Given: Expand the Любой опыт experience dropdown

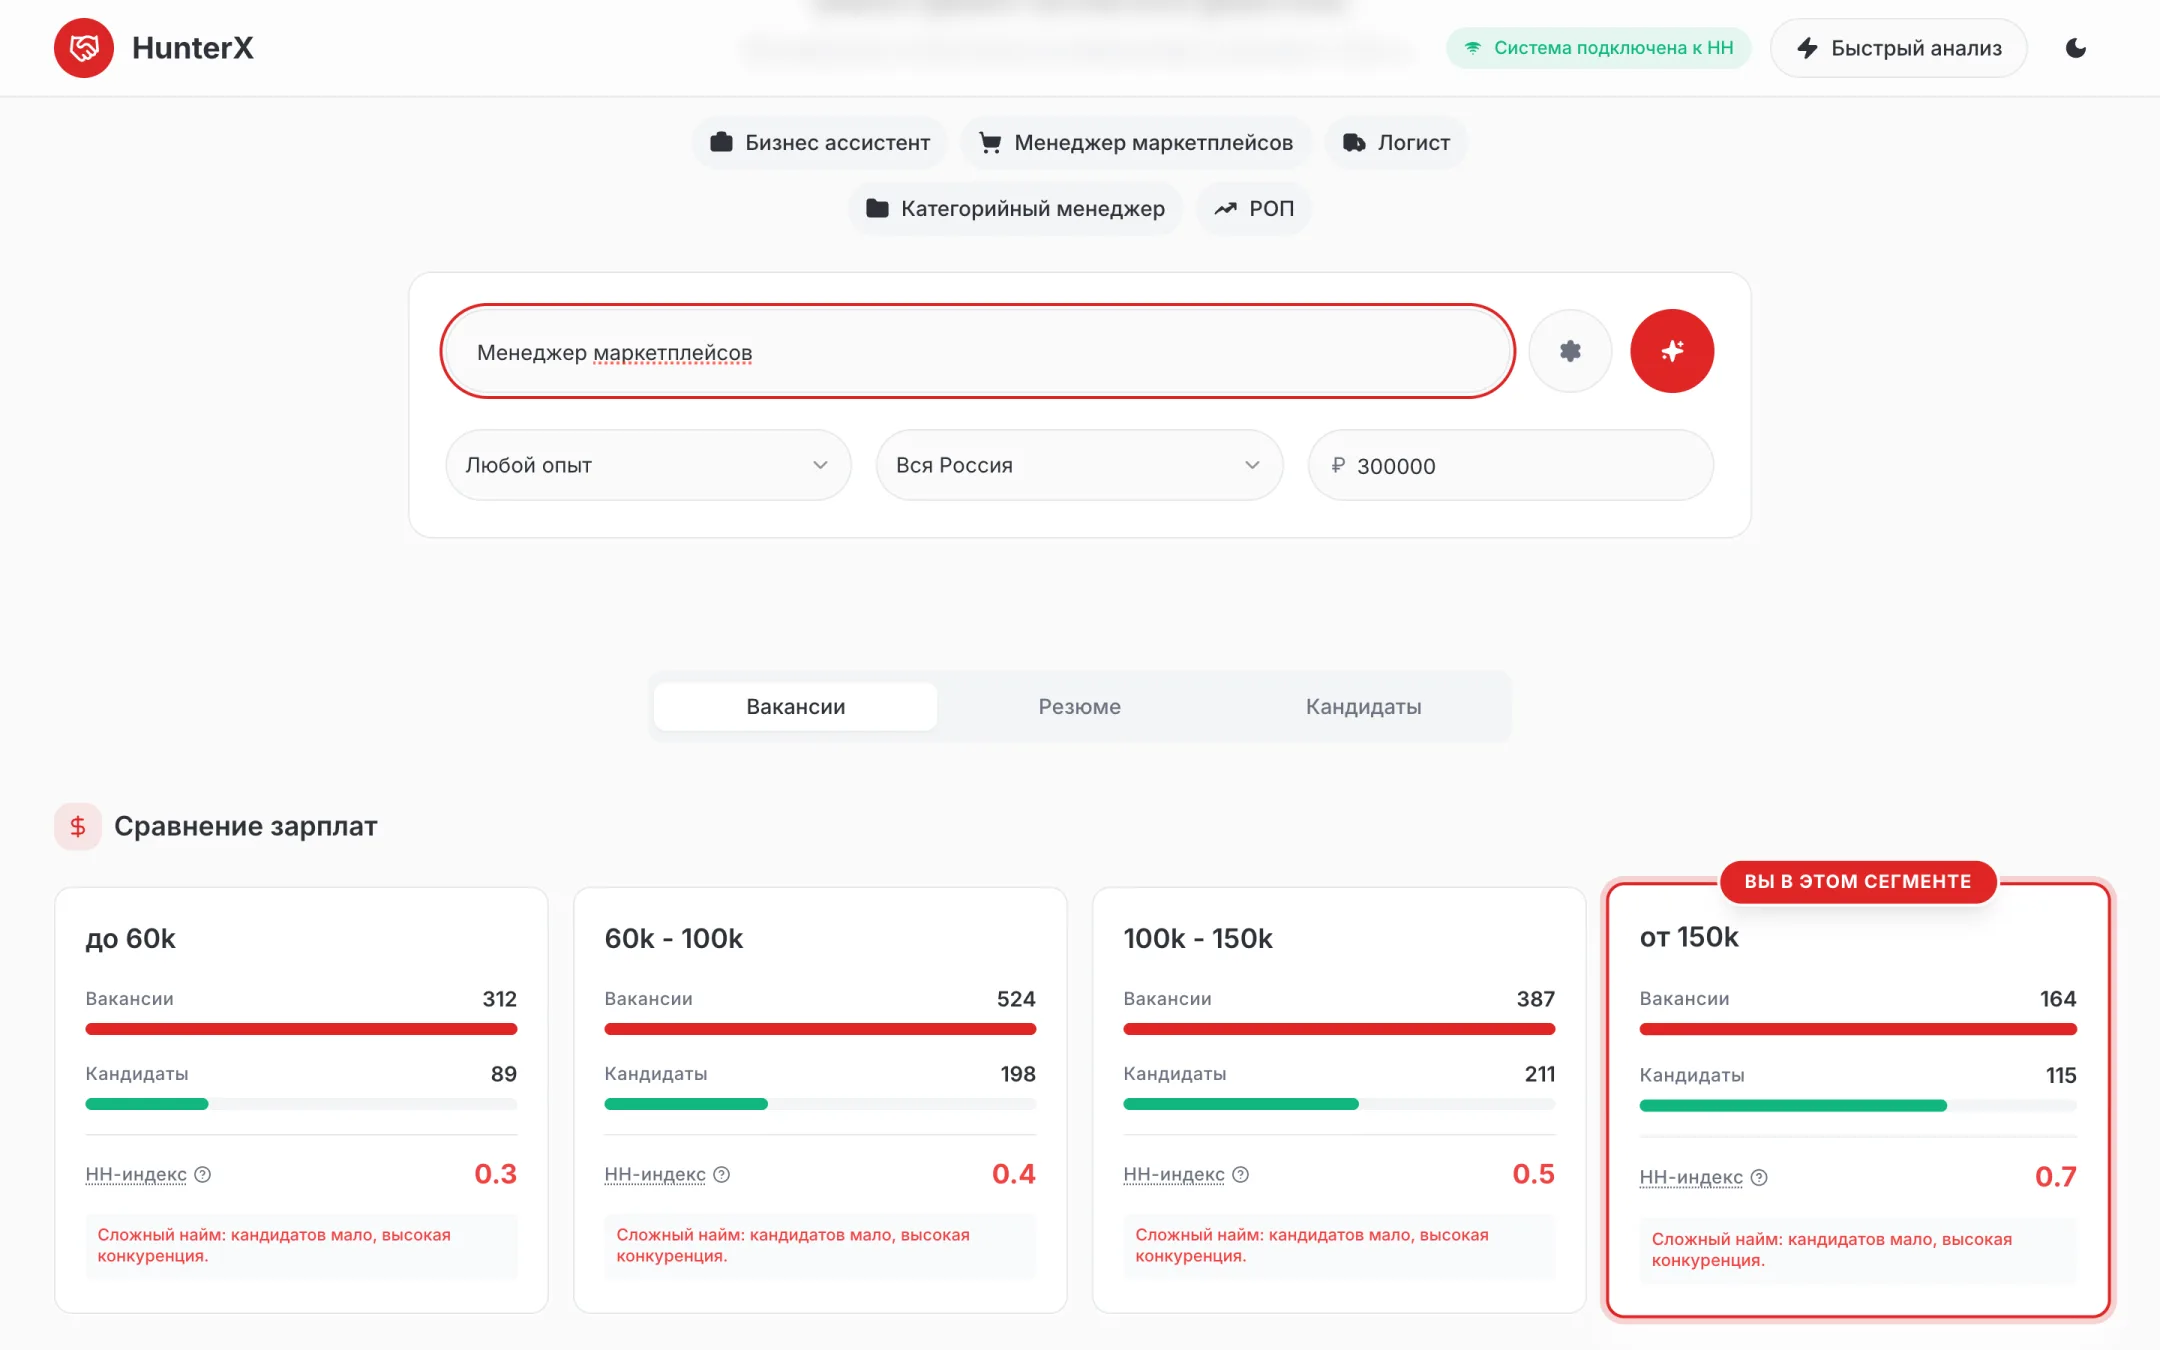Looking at the screenshot, I should 648,465.
